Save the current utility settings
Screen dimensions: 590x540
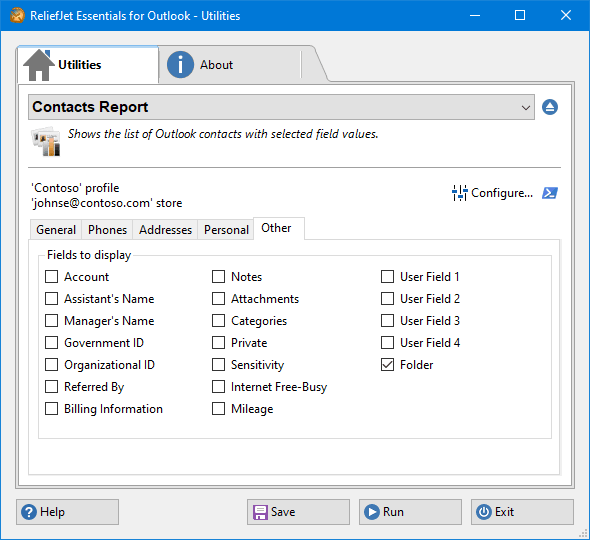[x=298, y=512]
